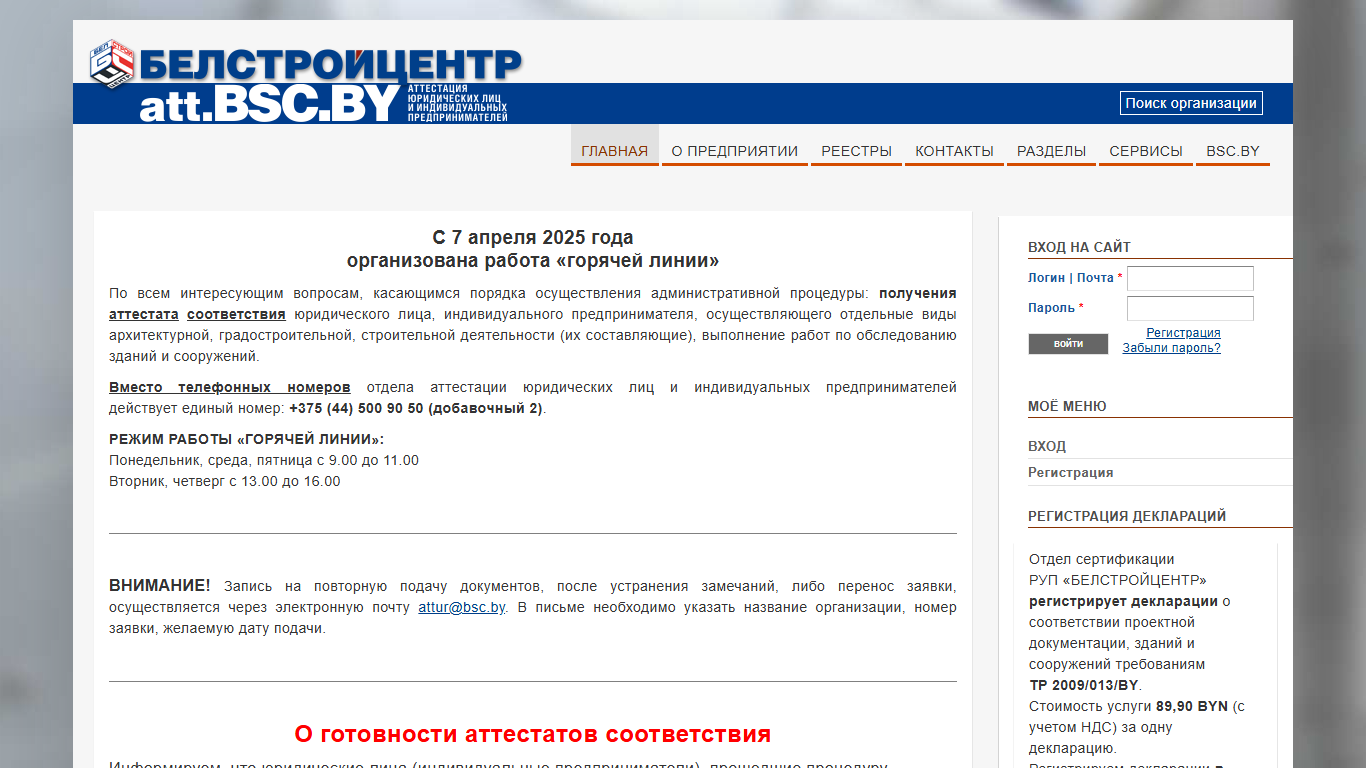
Task: Click the ВОЙТИ login button
Action: pyautogui.click(x=1068, y=344)
